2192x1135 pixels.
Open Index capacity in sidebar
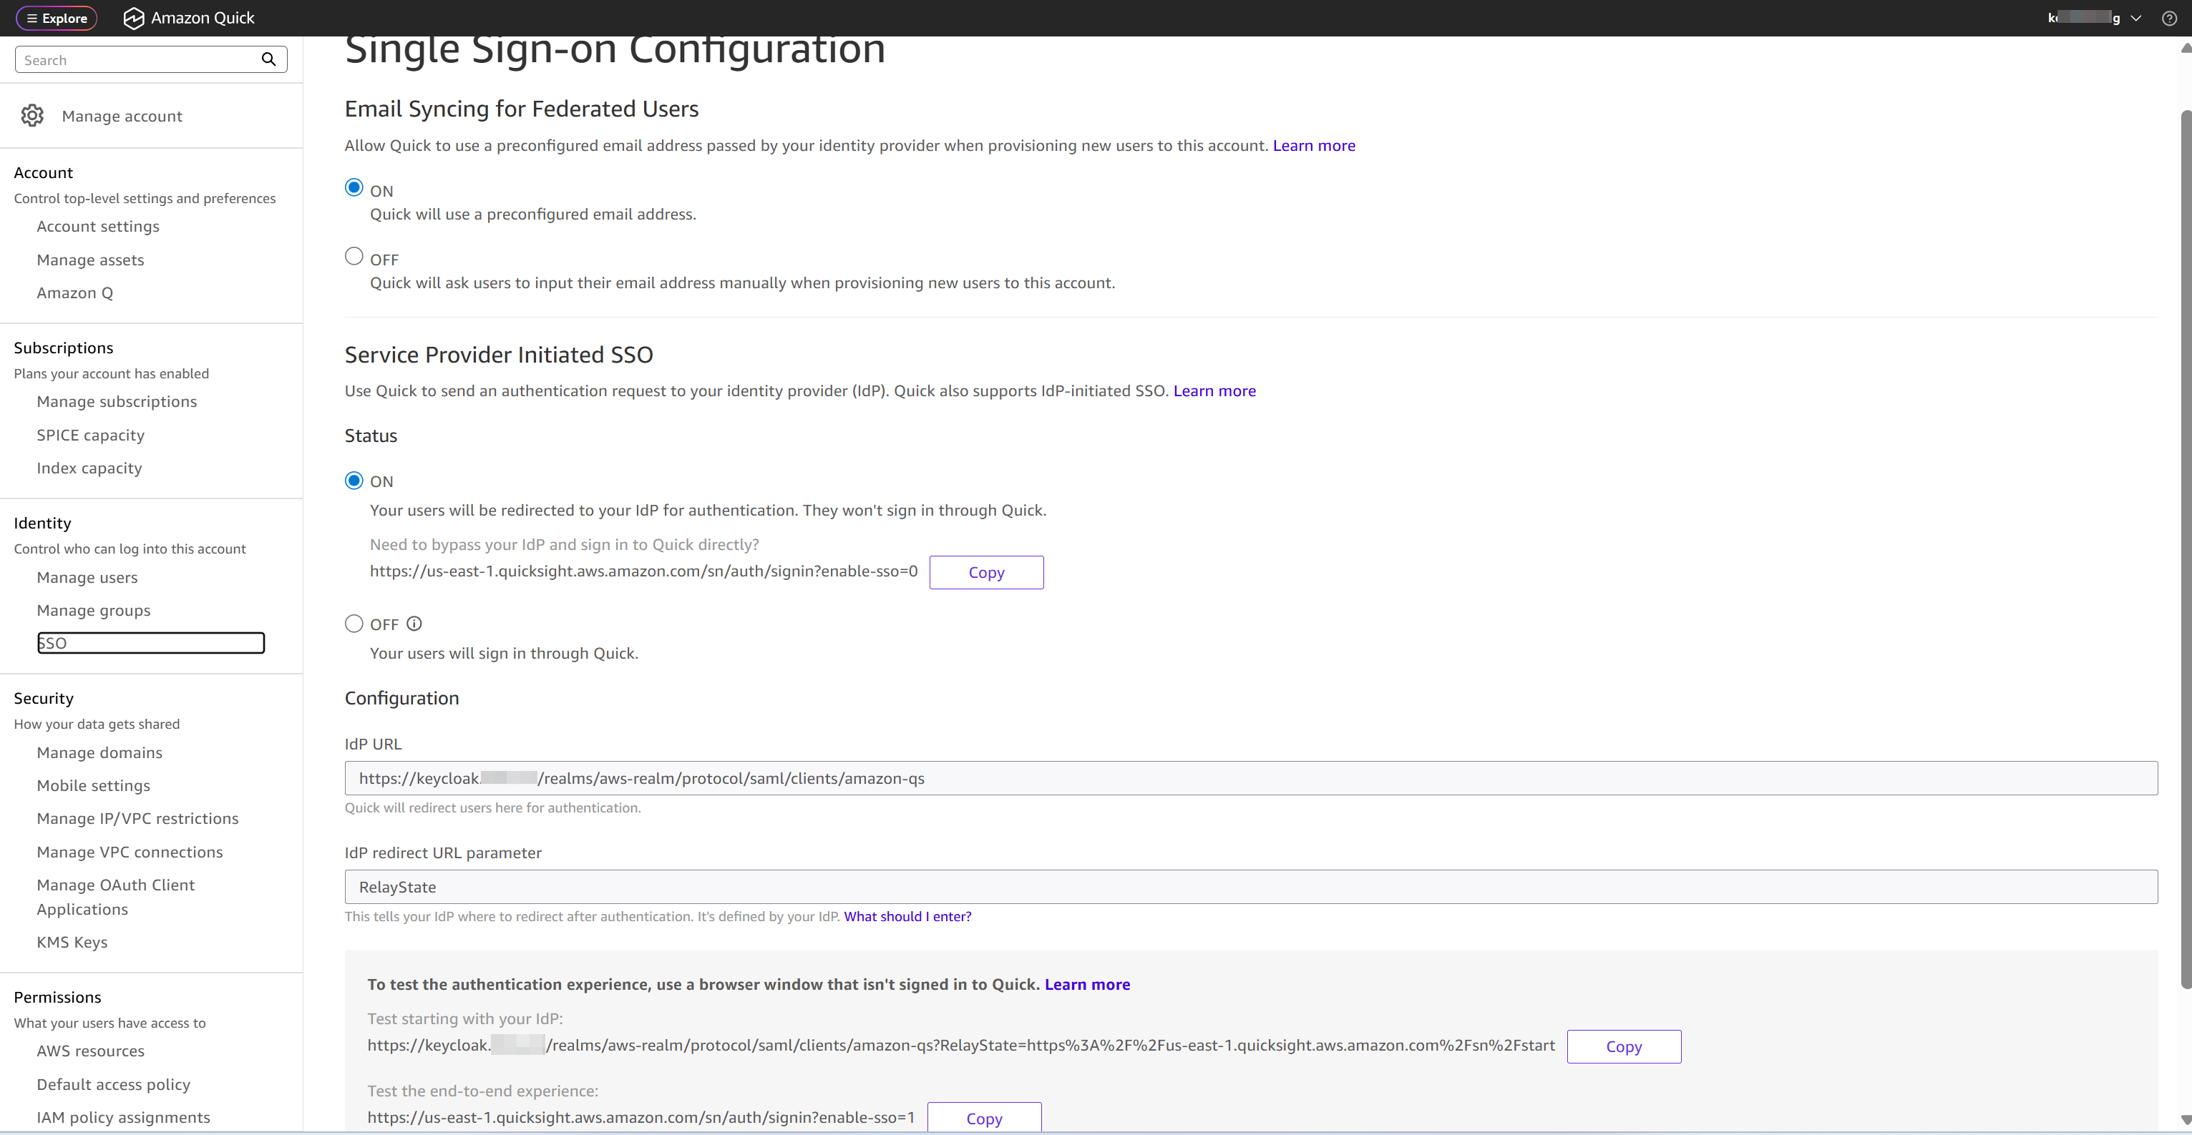[89, 468]
